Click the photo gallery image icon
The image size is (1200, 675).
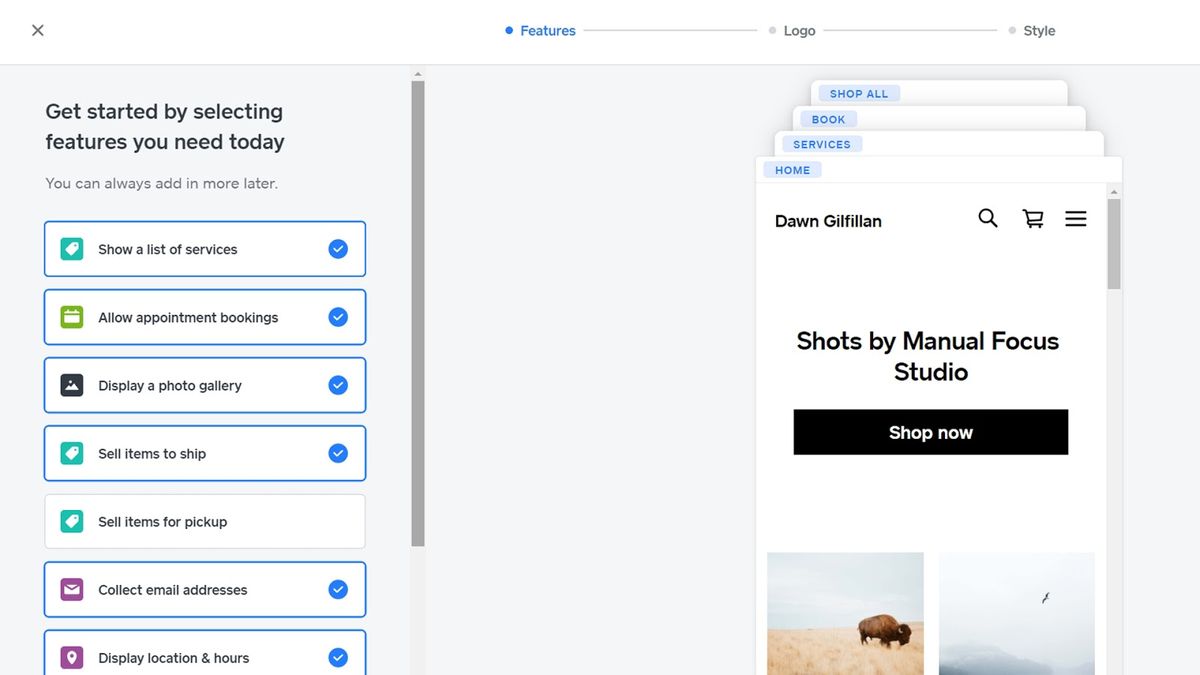click(71, 384)
